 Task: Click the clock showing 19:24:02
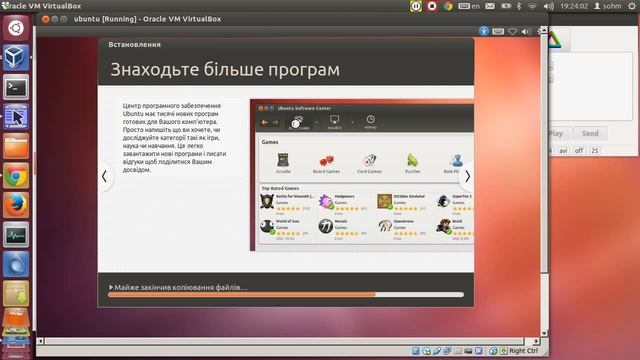click(574, 6)
